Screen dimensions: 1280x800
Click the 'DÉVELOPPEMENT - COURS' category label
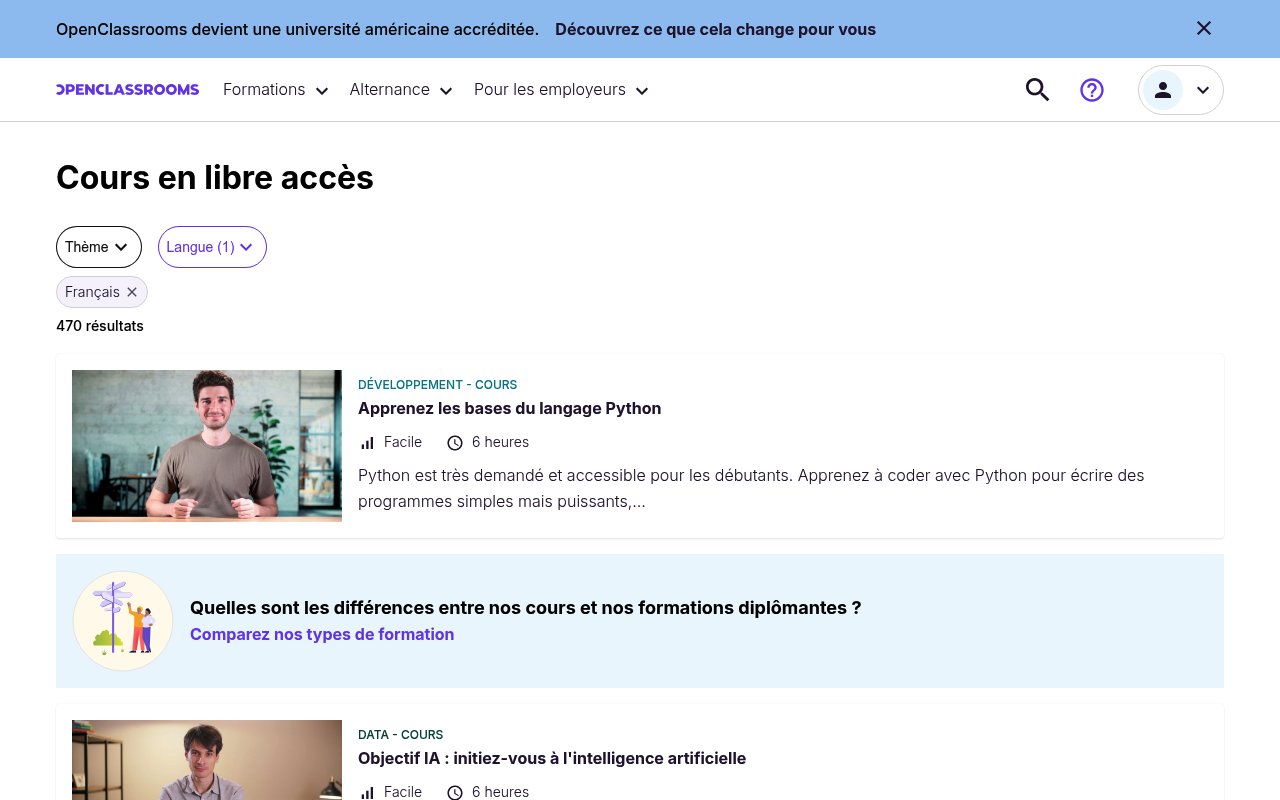tap(437, 385)
